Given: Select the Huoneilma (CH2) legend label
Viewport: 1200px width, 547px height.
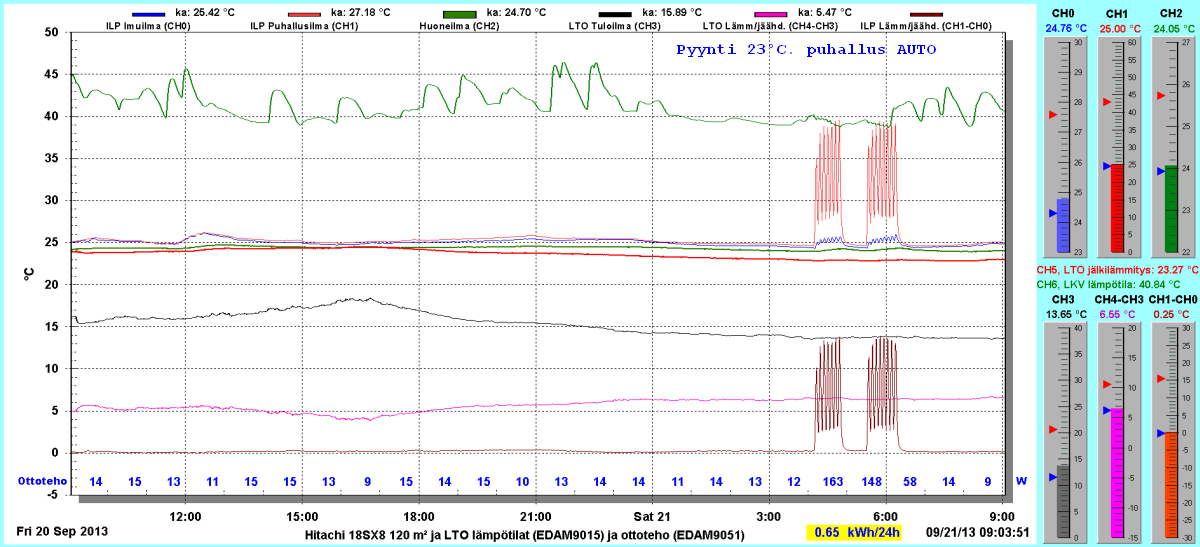Looking at the screenshot, I should coord(460,26).
